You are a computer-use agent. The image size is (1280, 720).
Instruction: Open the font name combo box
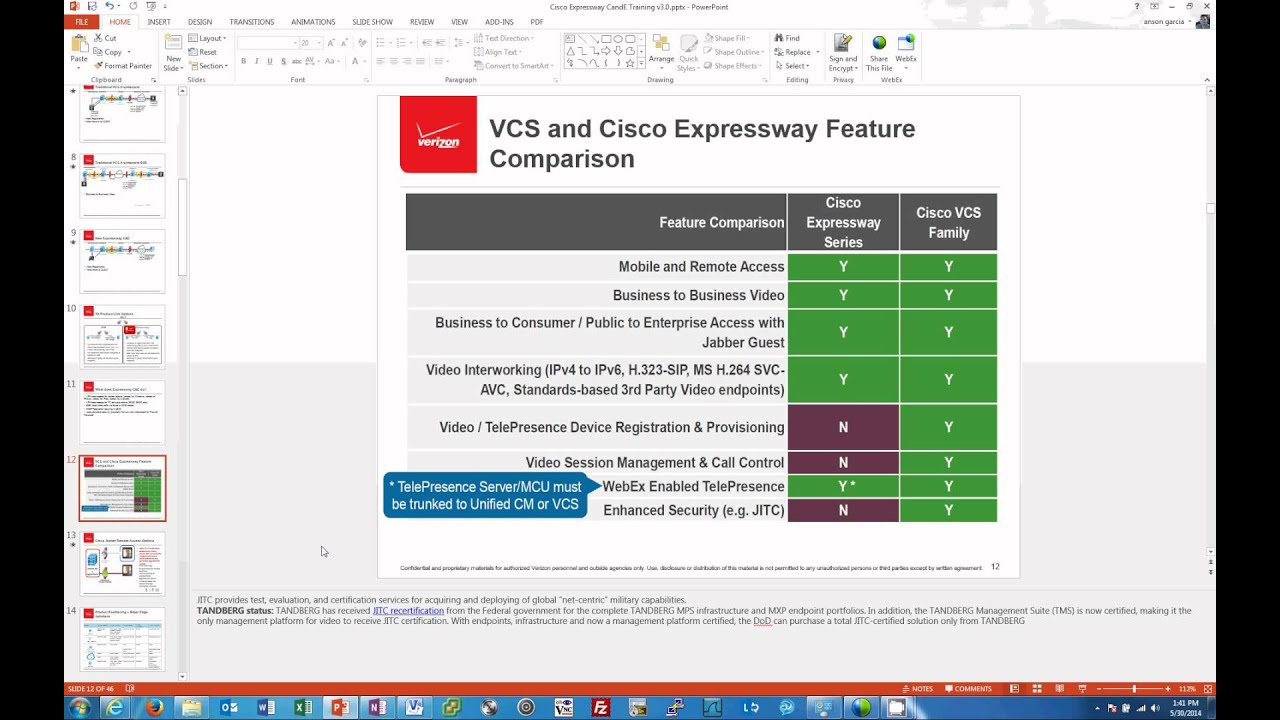point(267,43)
